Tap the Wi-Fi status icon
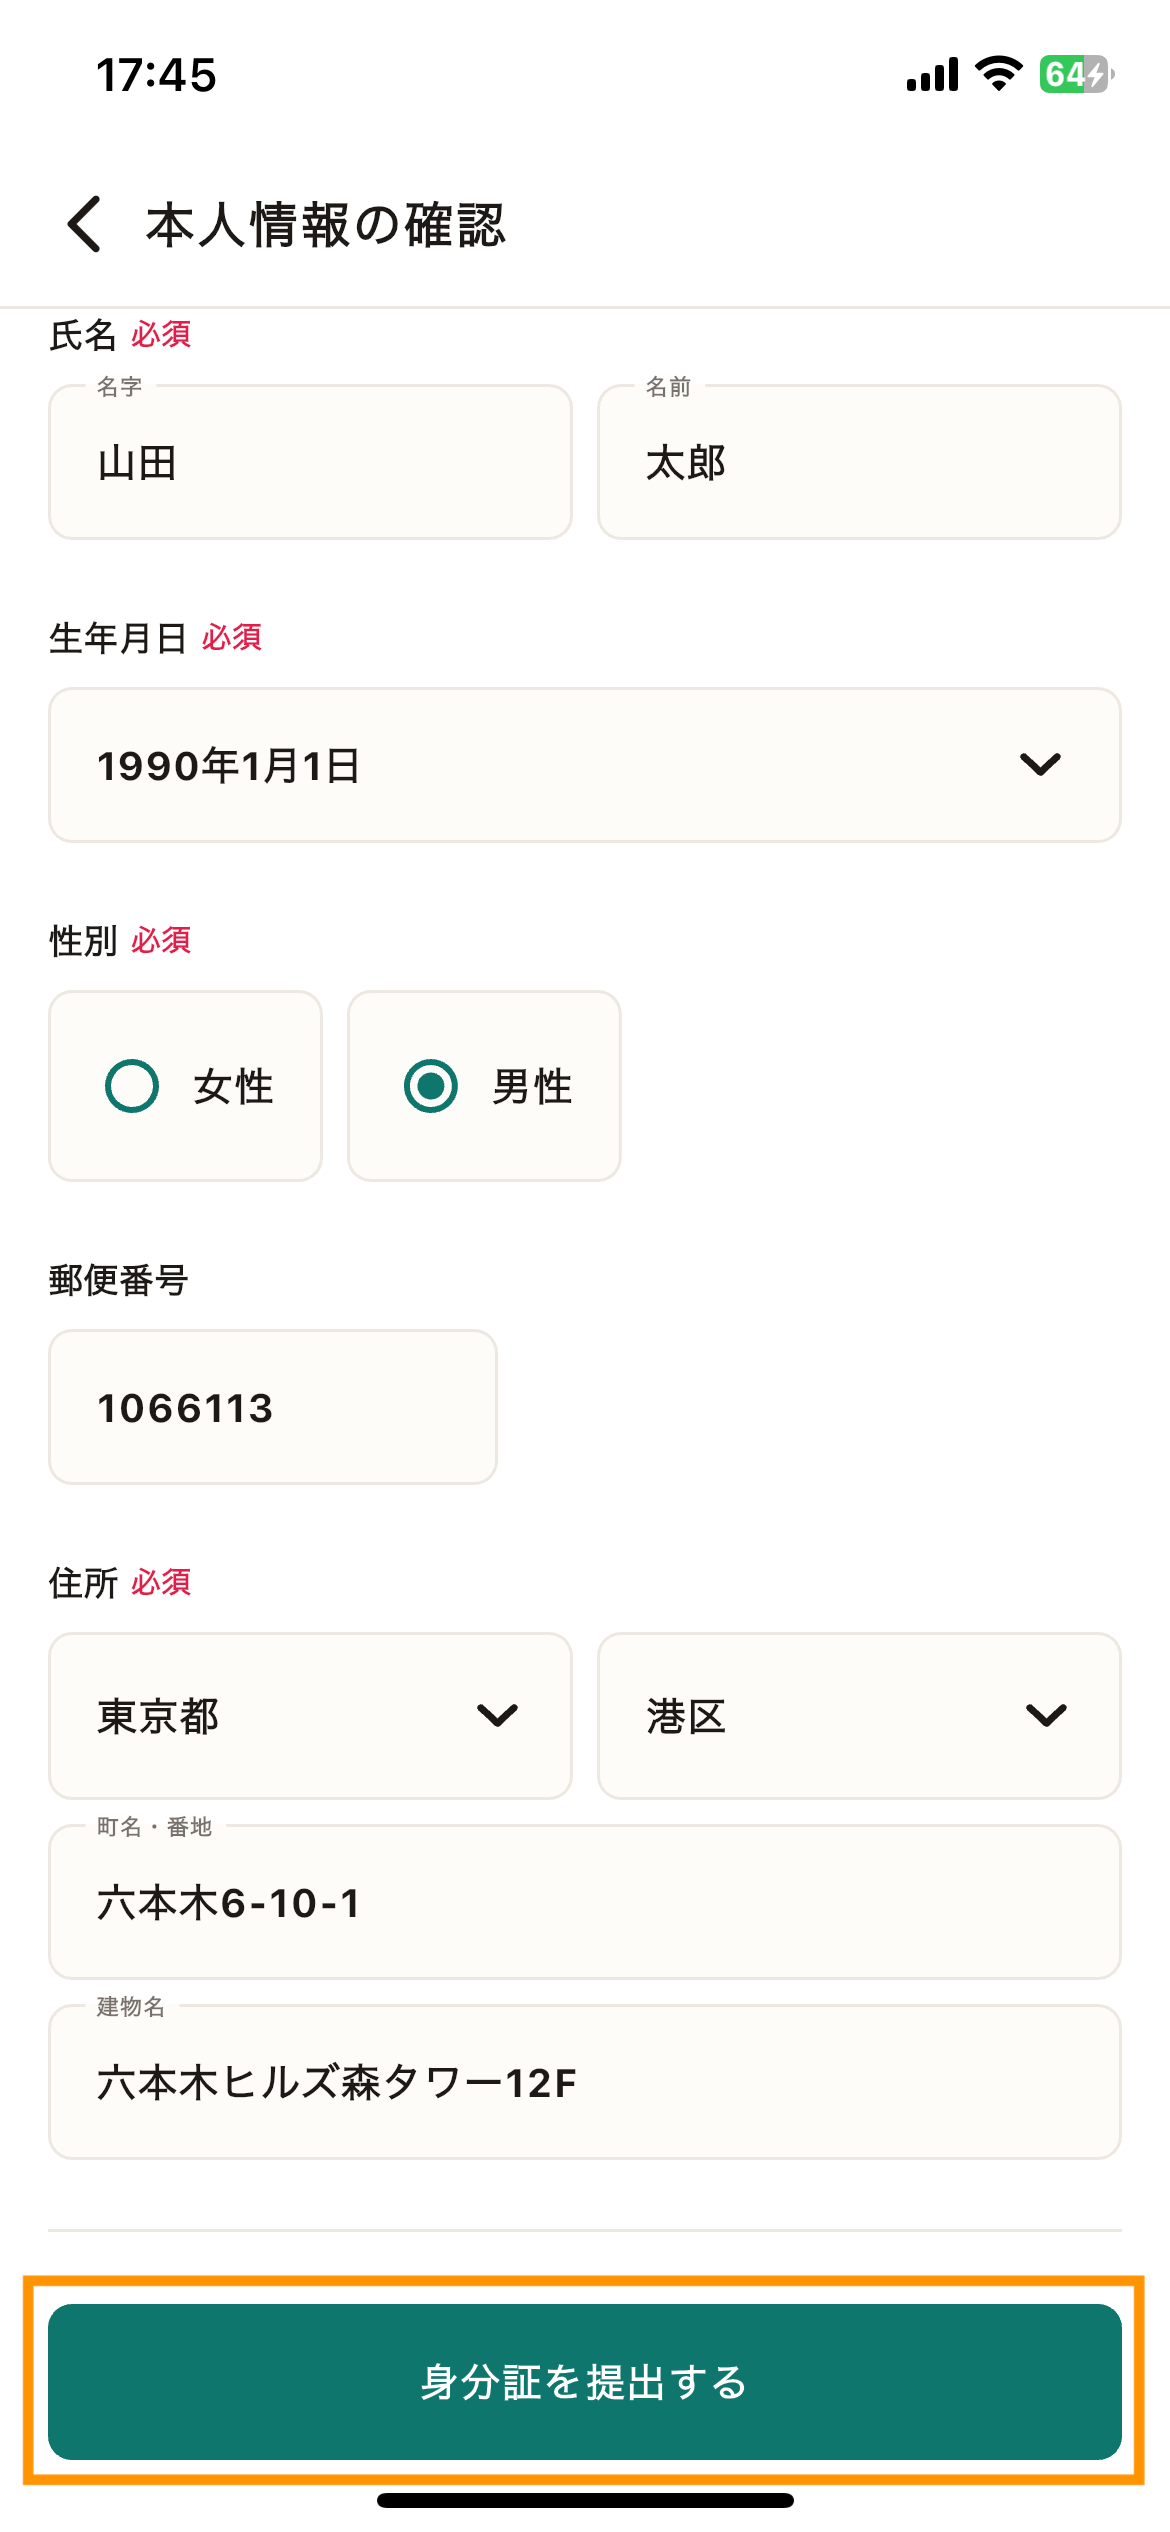The width and height of the screenshot is (1170, 2532). click(x=998, y=74)
